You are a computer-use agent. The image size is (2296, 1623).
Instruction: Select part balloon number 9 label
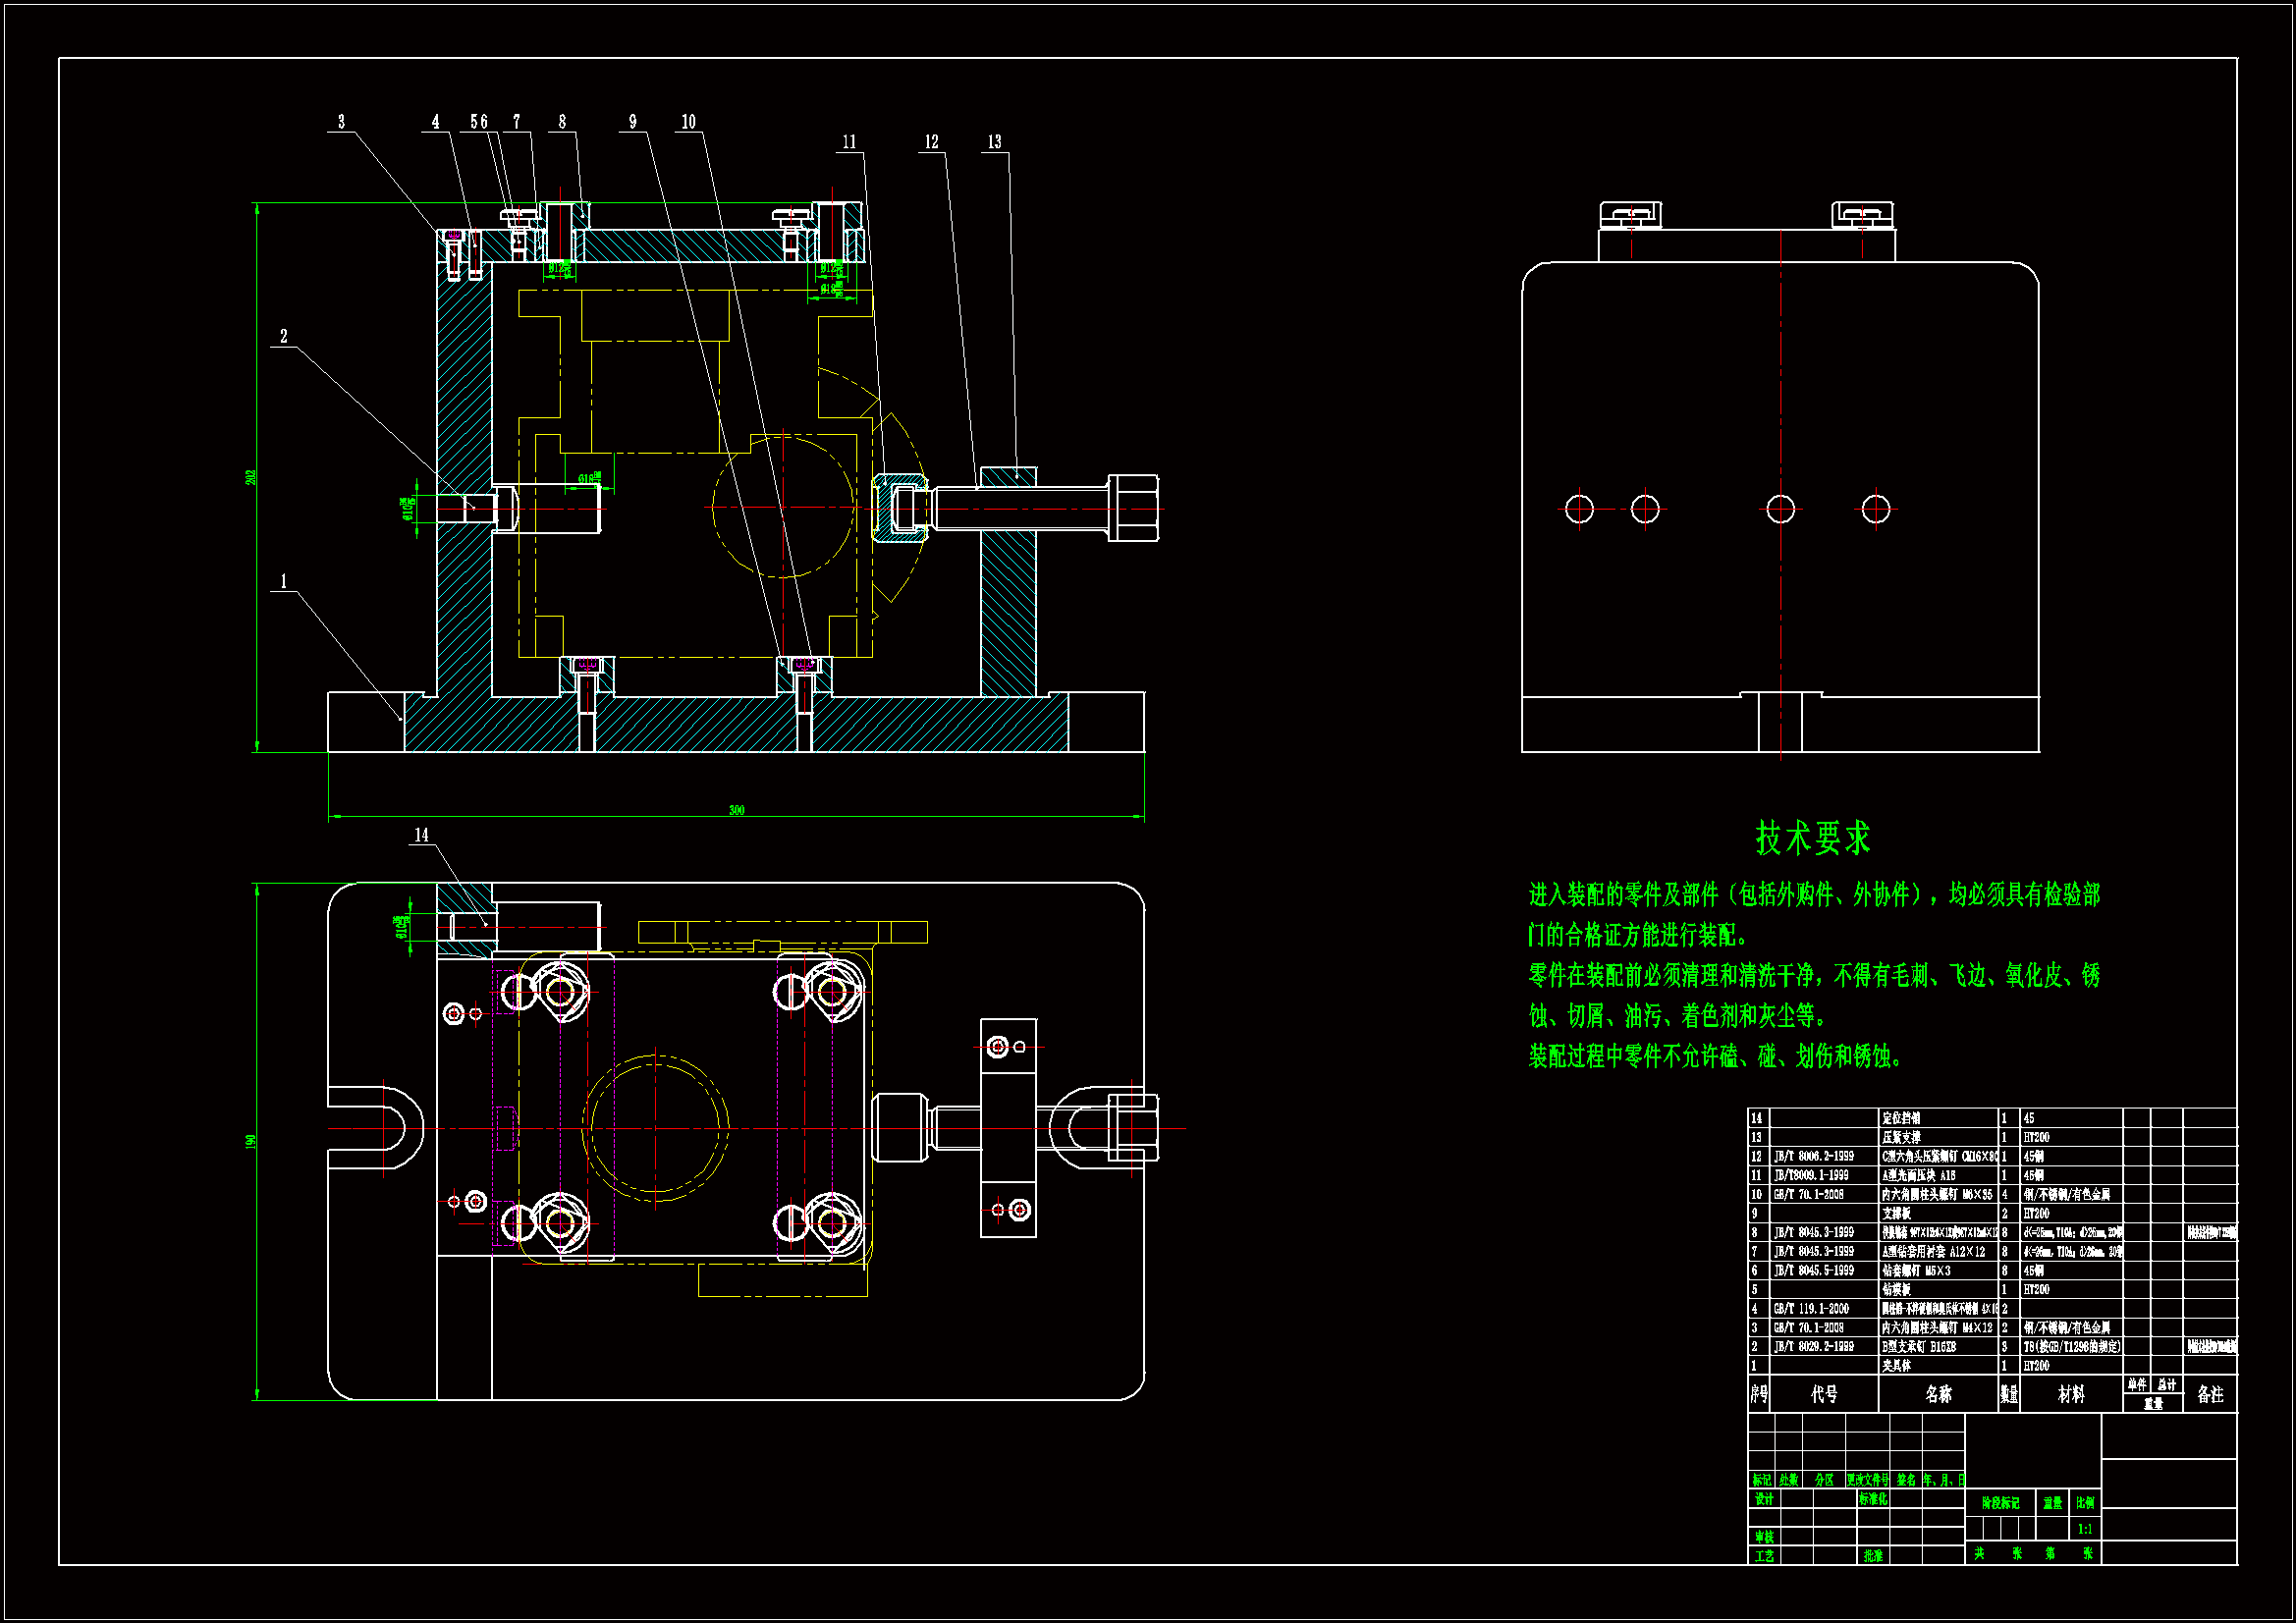tap(632, 122)
